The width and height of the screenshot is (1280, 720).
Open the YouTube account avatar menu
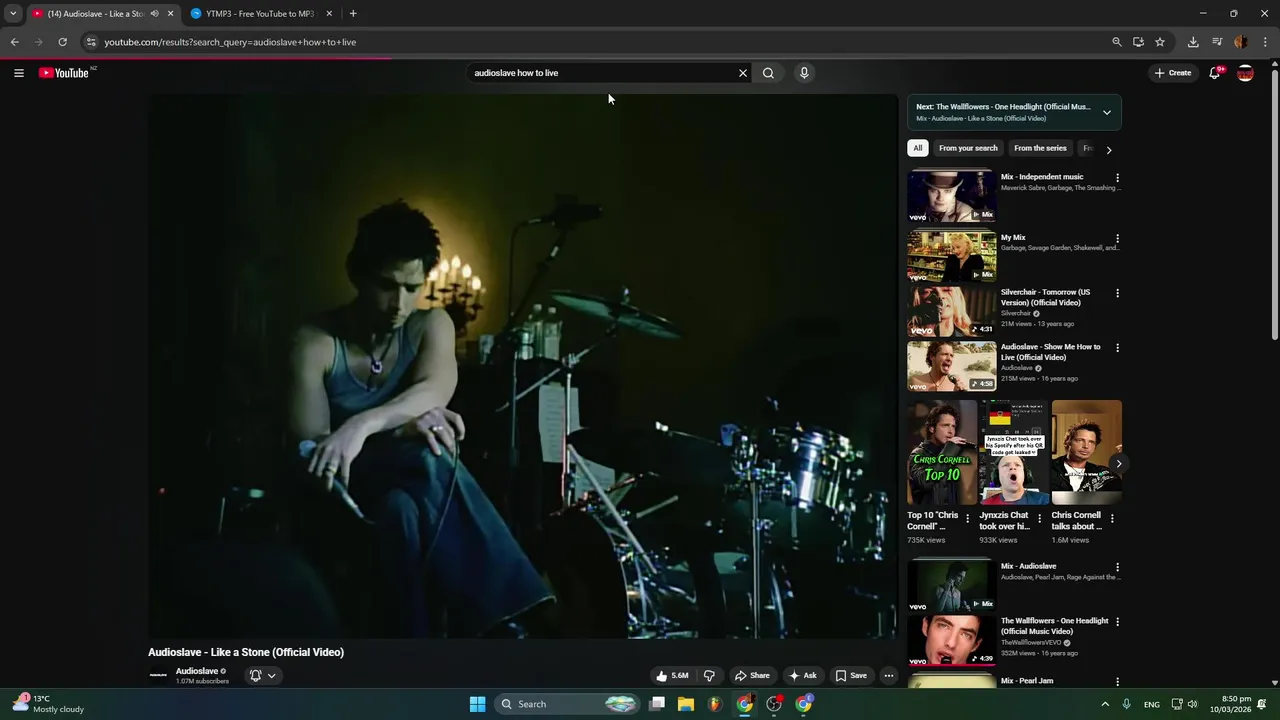(1246, 73)
